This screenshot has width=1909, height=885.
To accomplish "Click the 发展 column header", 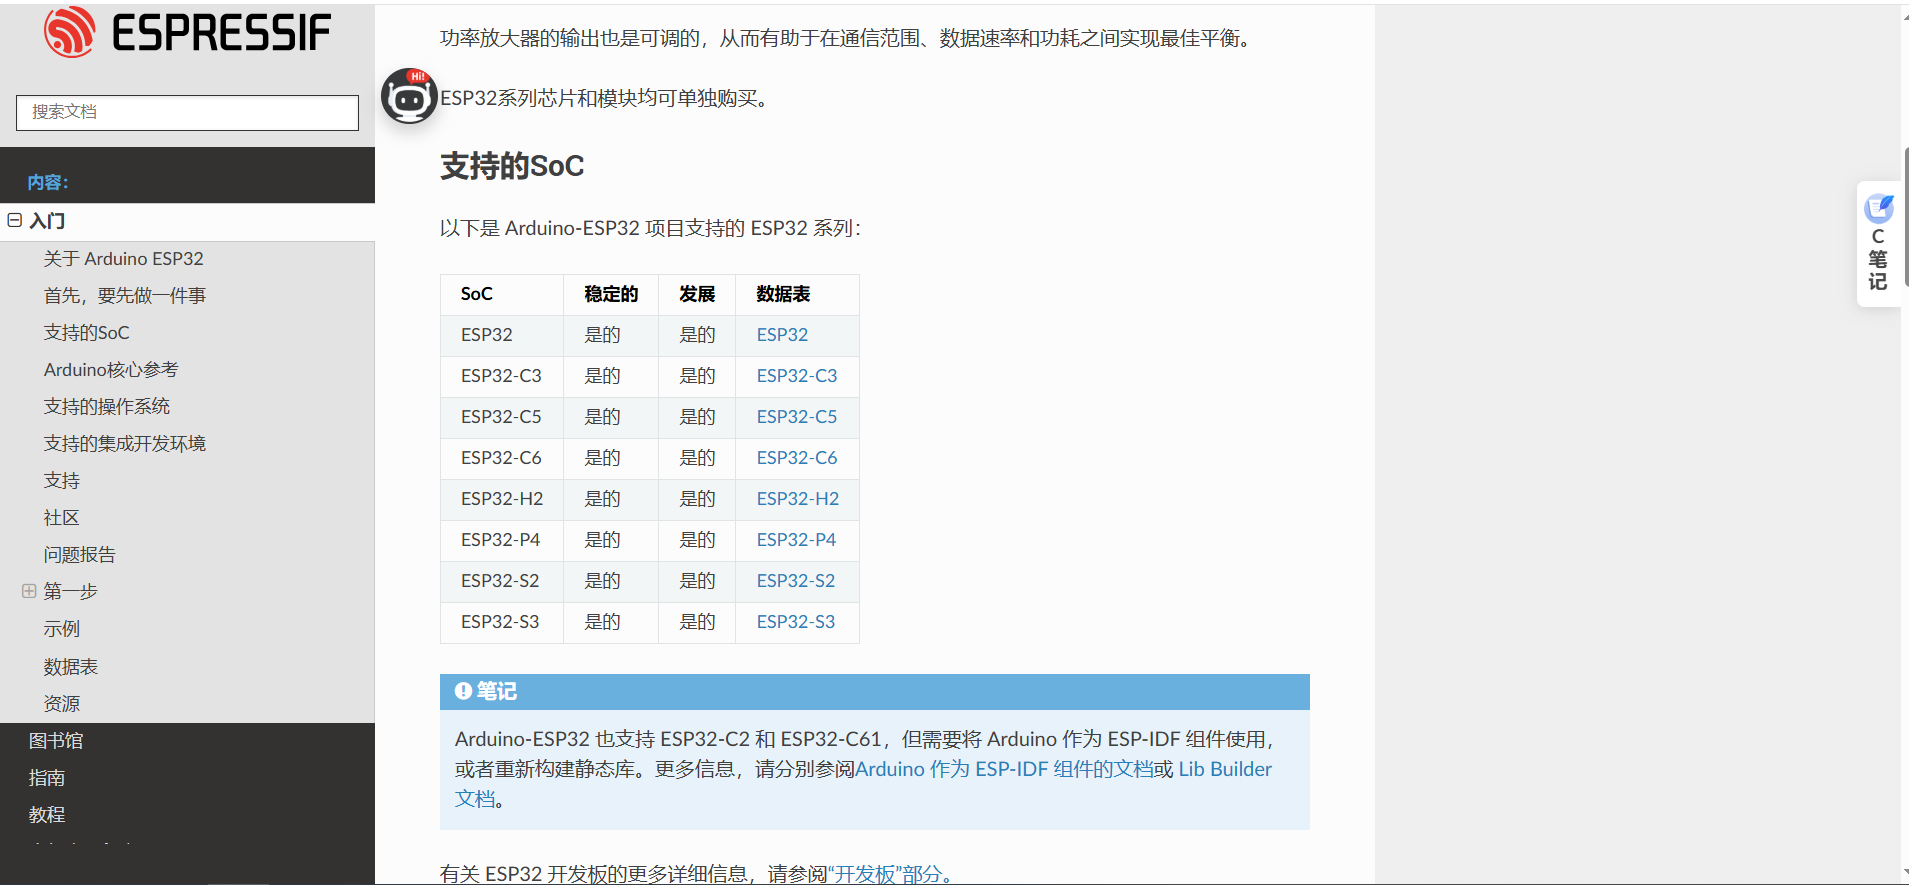I will (697, 294).
